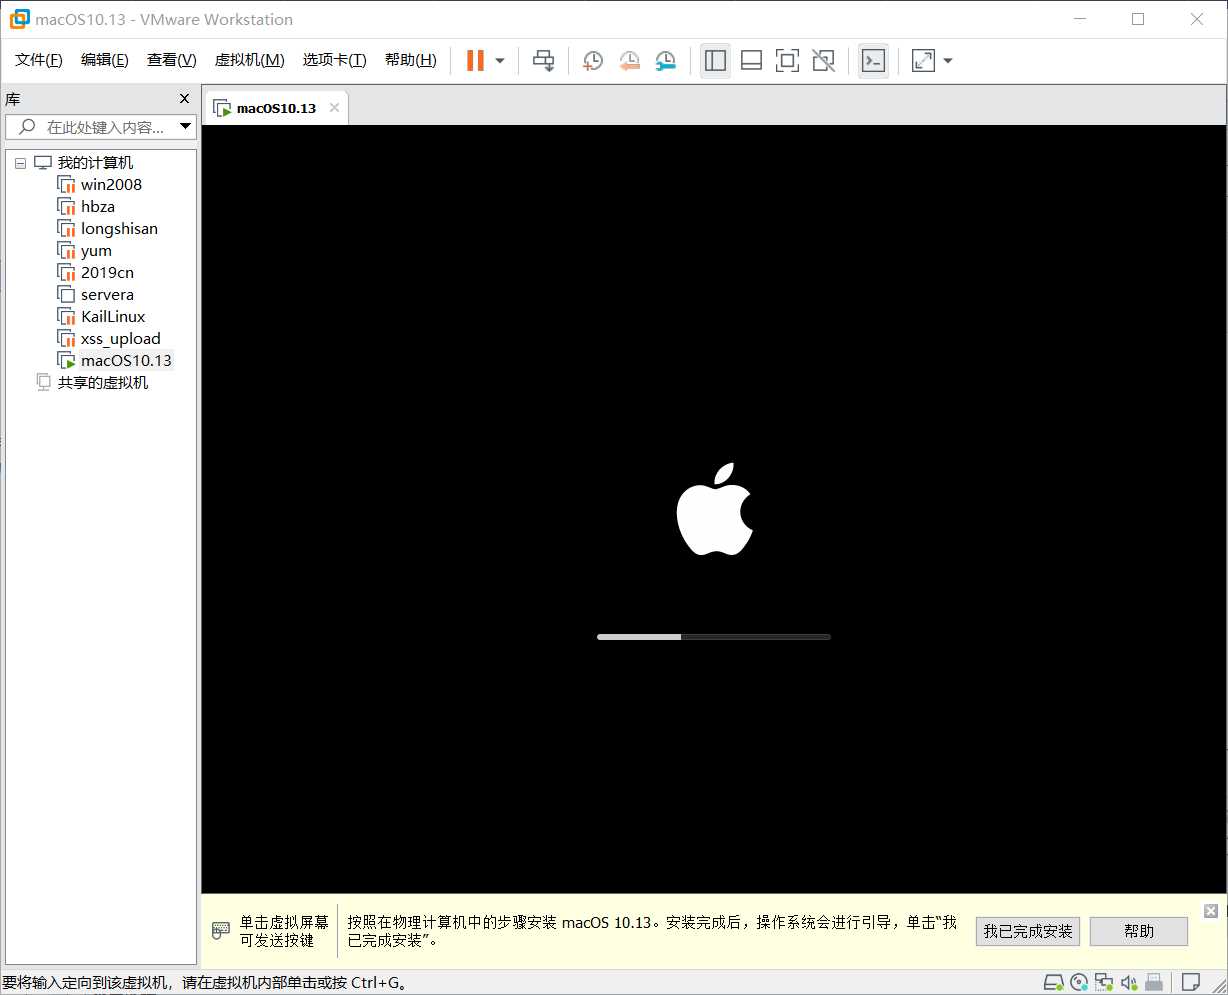The image size is (1228, 995).
Task: Click the hard disk status icon
Action: (x=1054, y=982)
